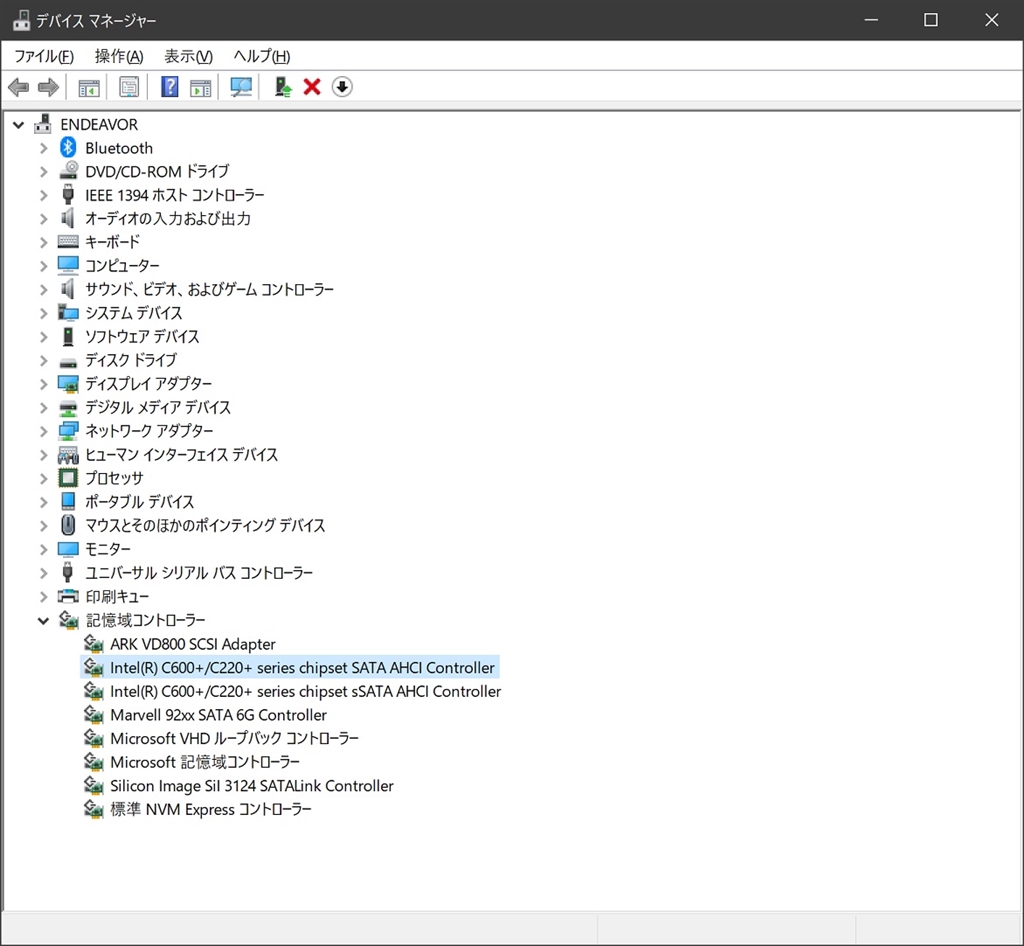Screen dimensions: 1024x946
Task: Click the ディスプレイ アダプター icon
Action: click(x=68, y=383)
